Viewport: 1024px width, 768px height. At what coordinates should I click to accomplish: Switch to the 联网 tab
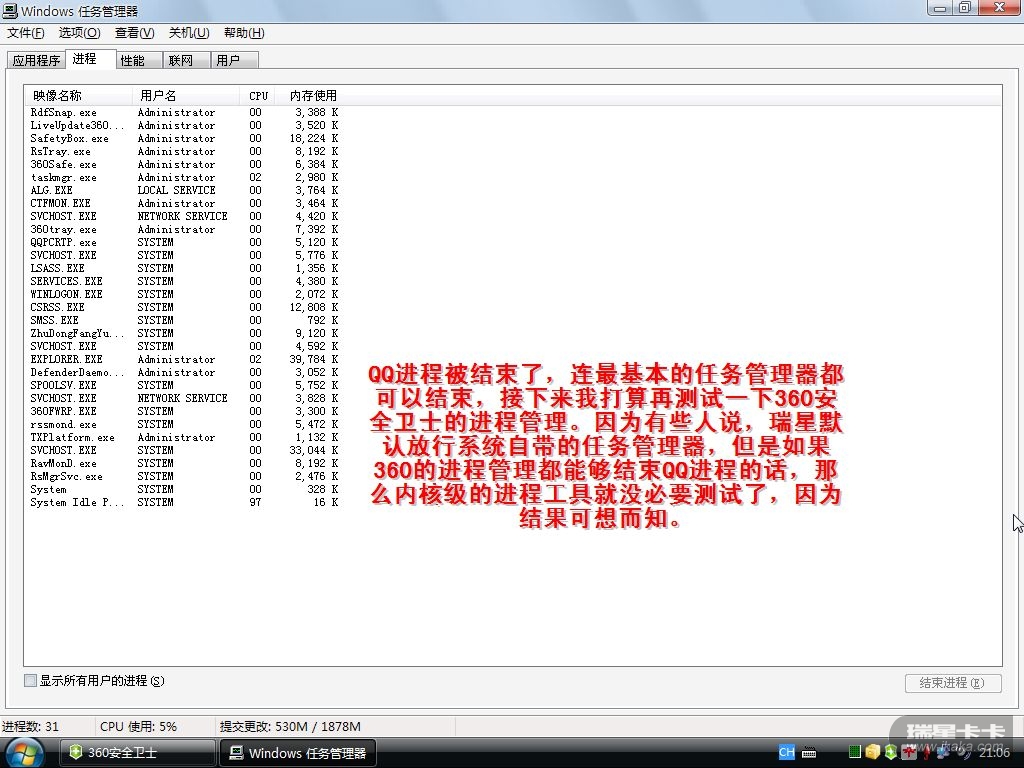(x=187, y=60)
